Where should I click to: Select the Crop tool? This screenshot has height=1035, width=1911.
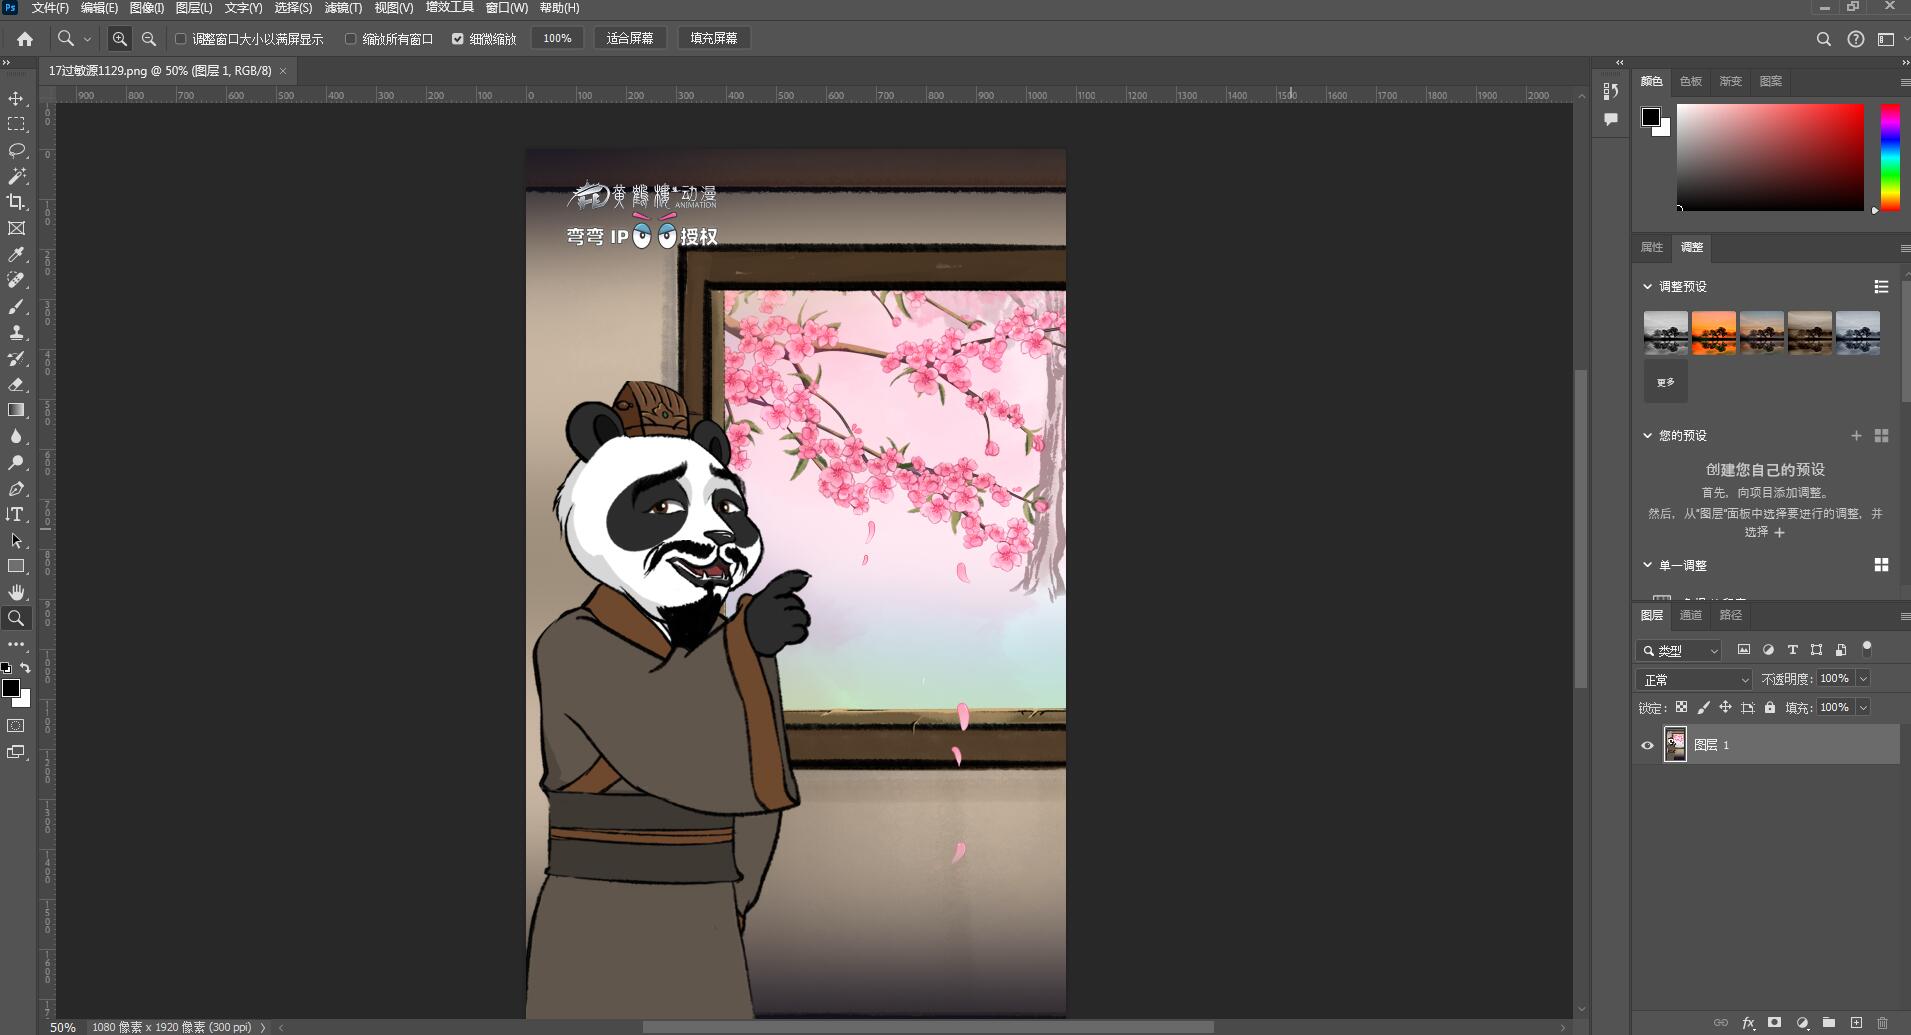pos(16,202)
